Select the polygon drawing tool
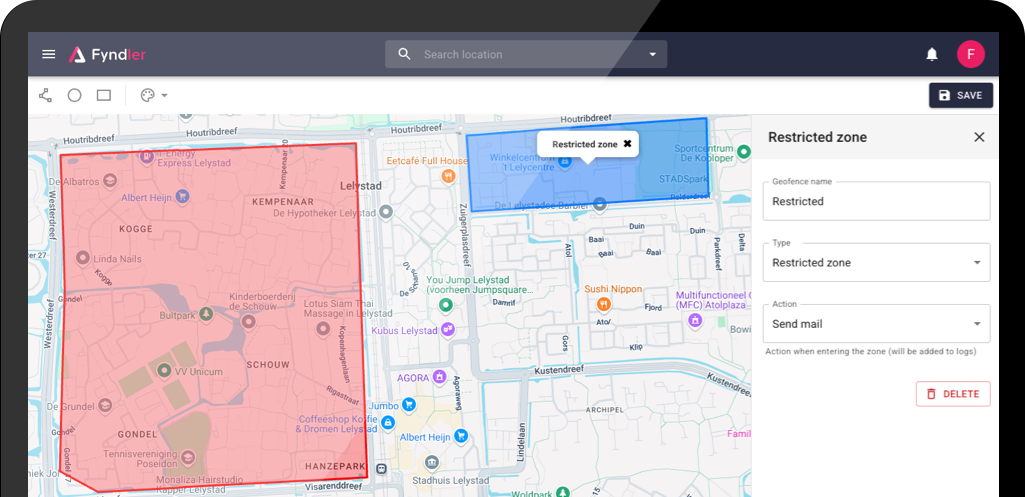The height and width of the screenshot is (497, 1025). click(45, 95)
